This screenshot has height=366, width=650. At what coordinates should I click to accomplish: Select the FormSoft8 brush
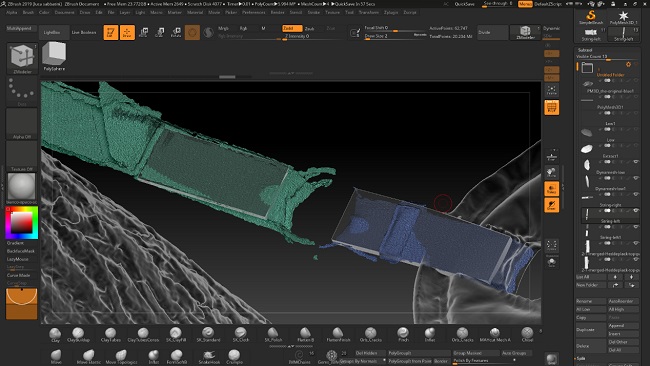[177, 357]
